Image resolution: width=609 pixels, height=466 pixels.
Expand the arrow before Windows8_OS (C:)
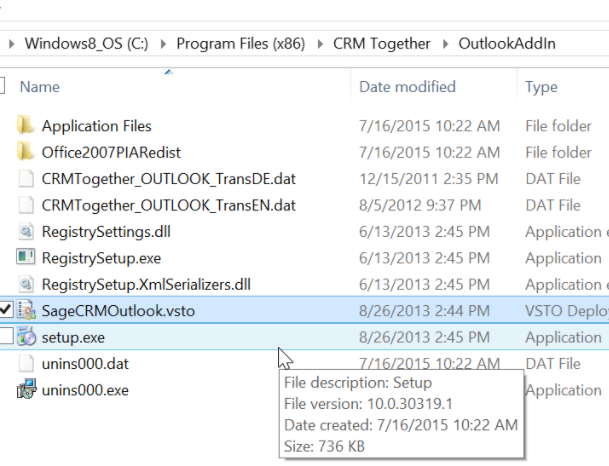pyautogui.click(x=12, y=44)
